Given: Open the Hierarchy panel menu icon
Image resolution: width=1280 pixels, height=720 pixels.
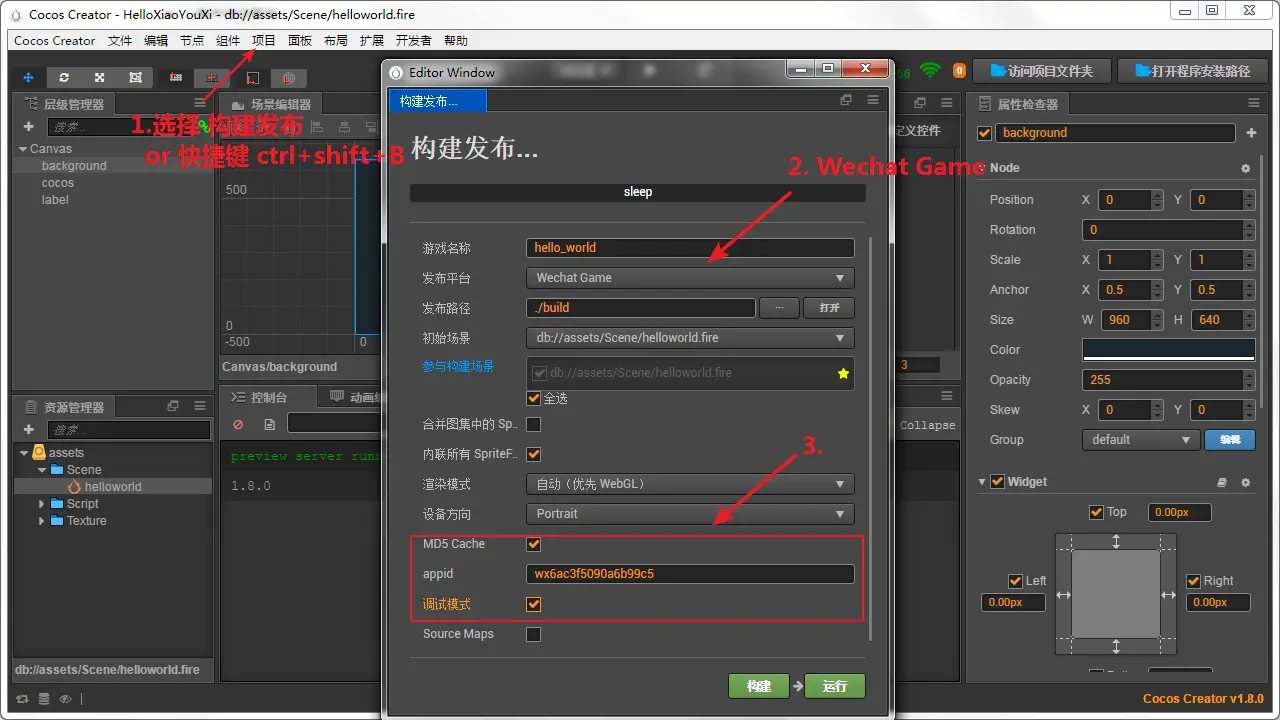Looking at the screenshot, I should tap(200, 104).
